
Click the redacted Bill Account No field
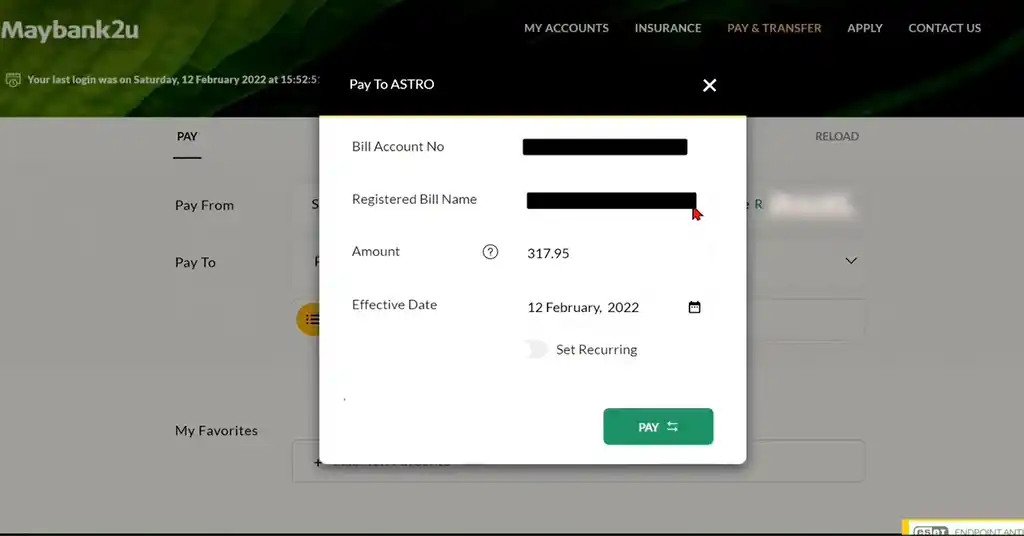pos(605,147)
